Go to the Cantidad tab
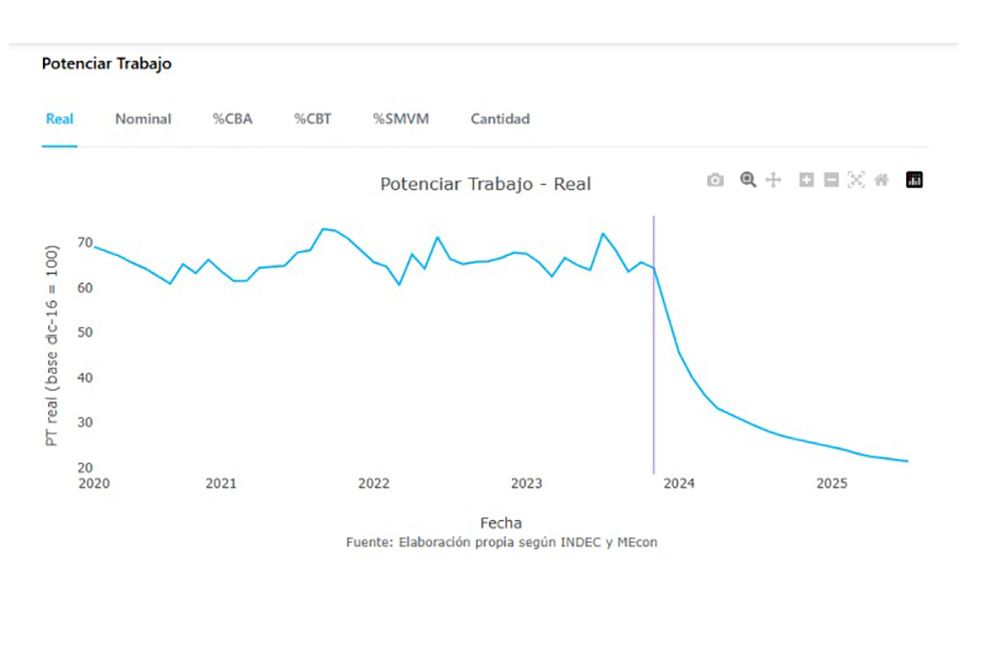This screenshot has width=1000, height=667. [500, 119]
